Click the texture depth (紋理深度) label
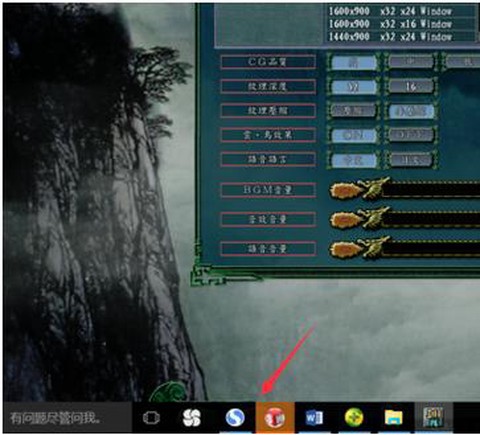 tap(268, 87)
